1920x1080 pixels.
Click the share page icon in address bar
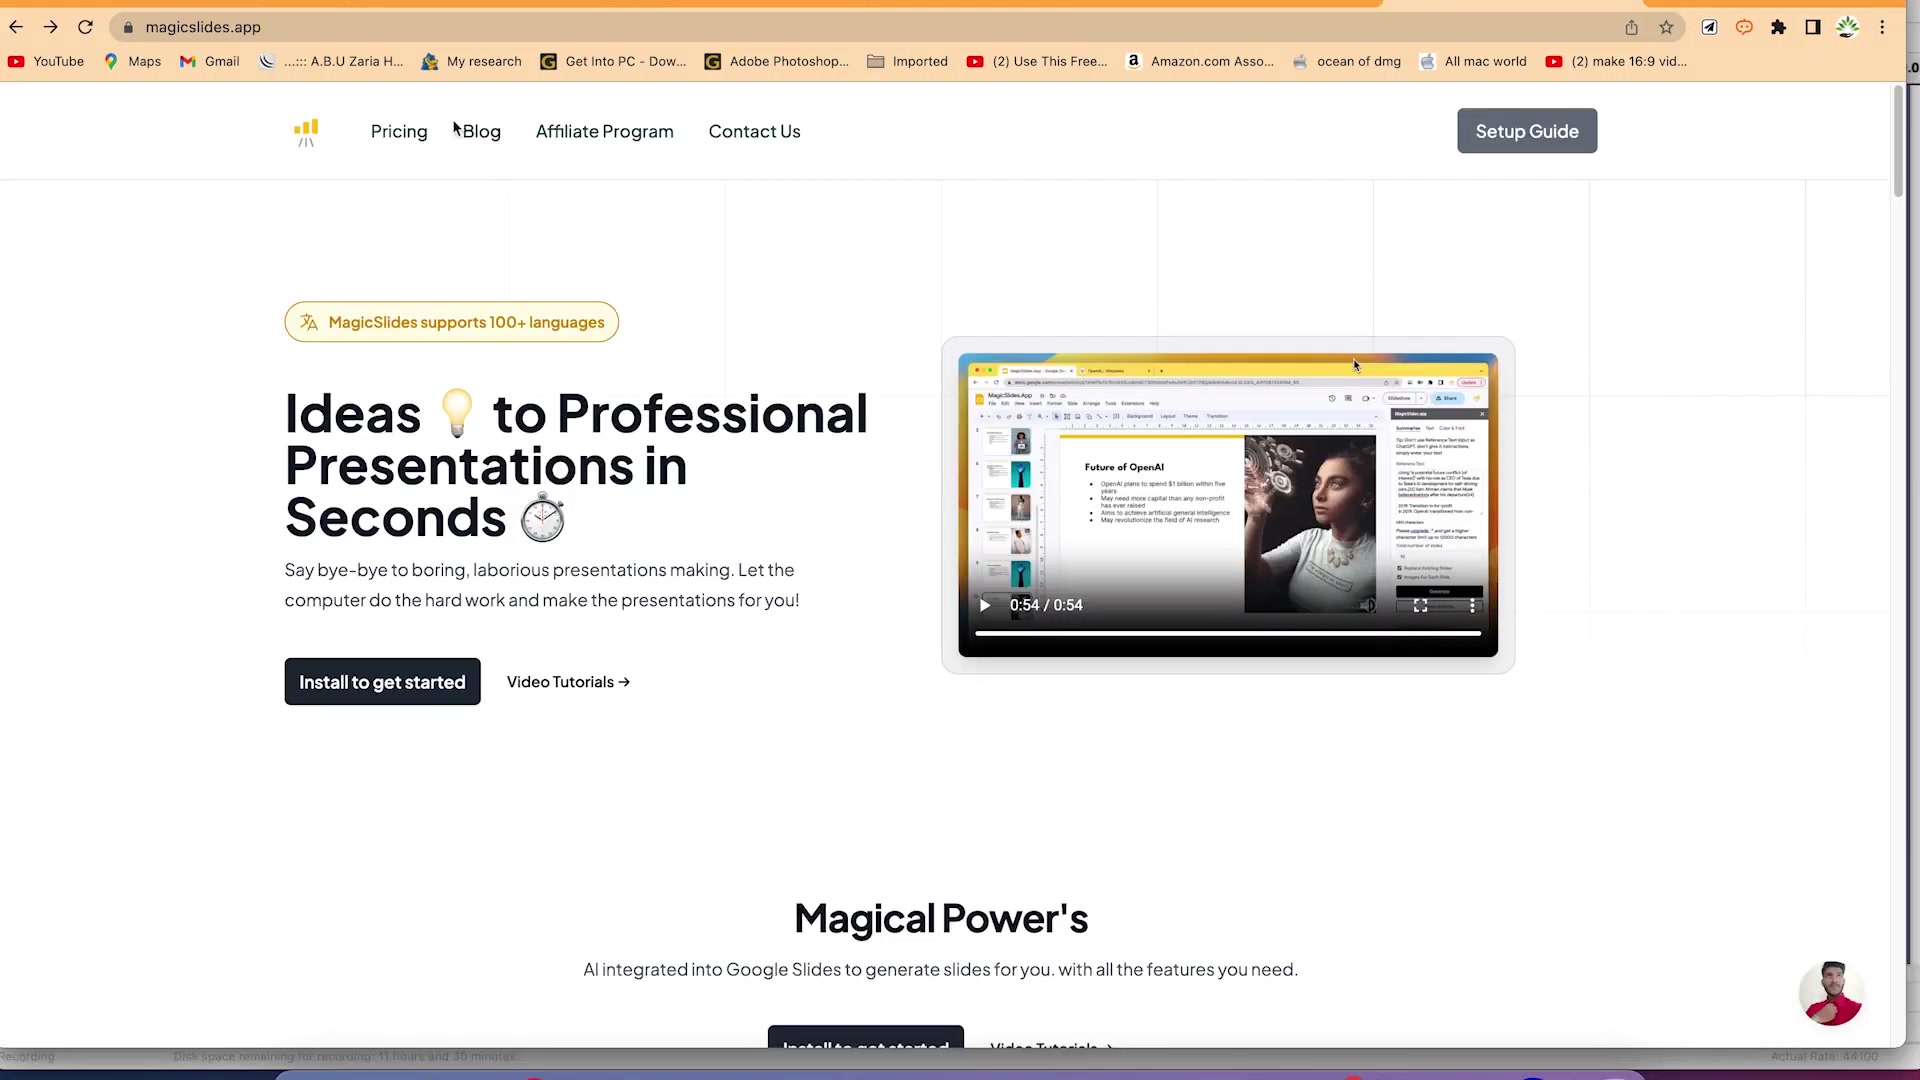click(1631, 27)
